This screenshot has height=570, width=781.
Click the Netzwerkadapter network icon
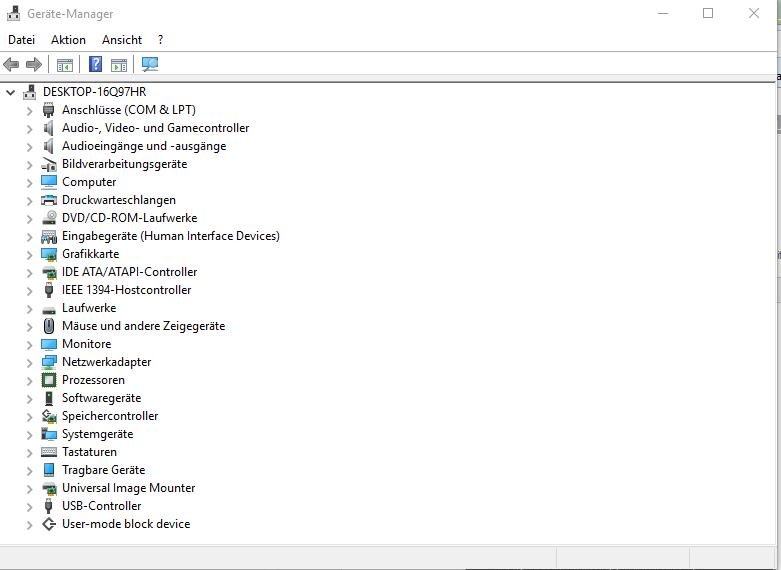point(49,362)
